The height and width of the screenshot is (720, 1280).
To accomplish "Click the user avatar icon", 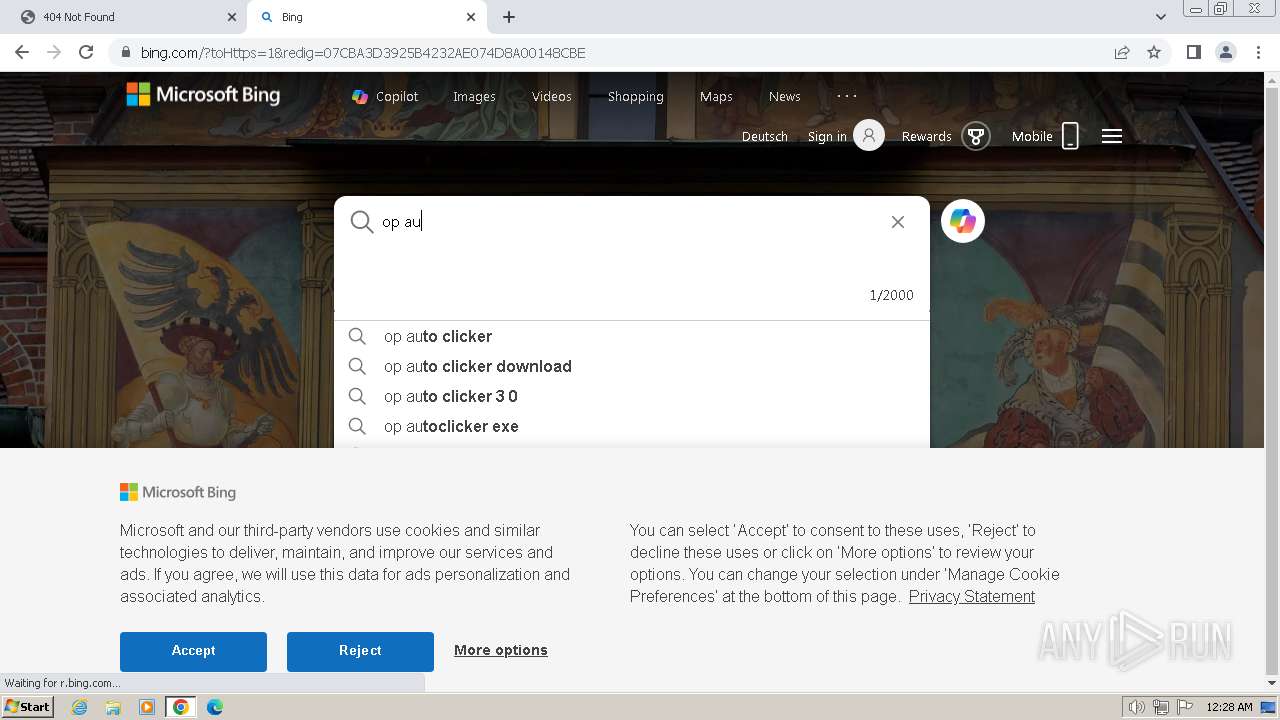I will tap(869, 135).
